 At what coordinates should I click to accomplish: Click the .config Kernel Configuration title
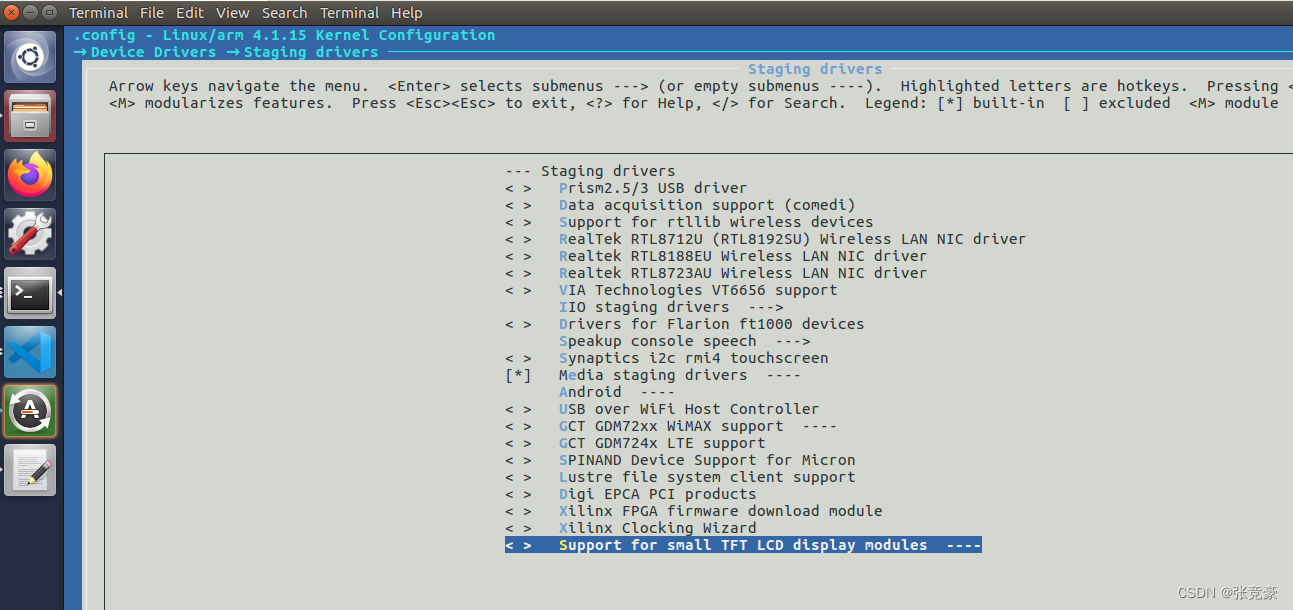click(x=284, y=35)
